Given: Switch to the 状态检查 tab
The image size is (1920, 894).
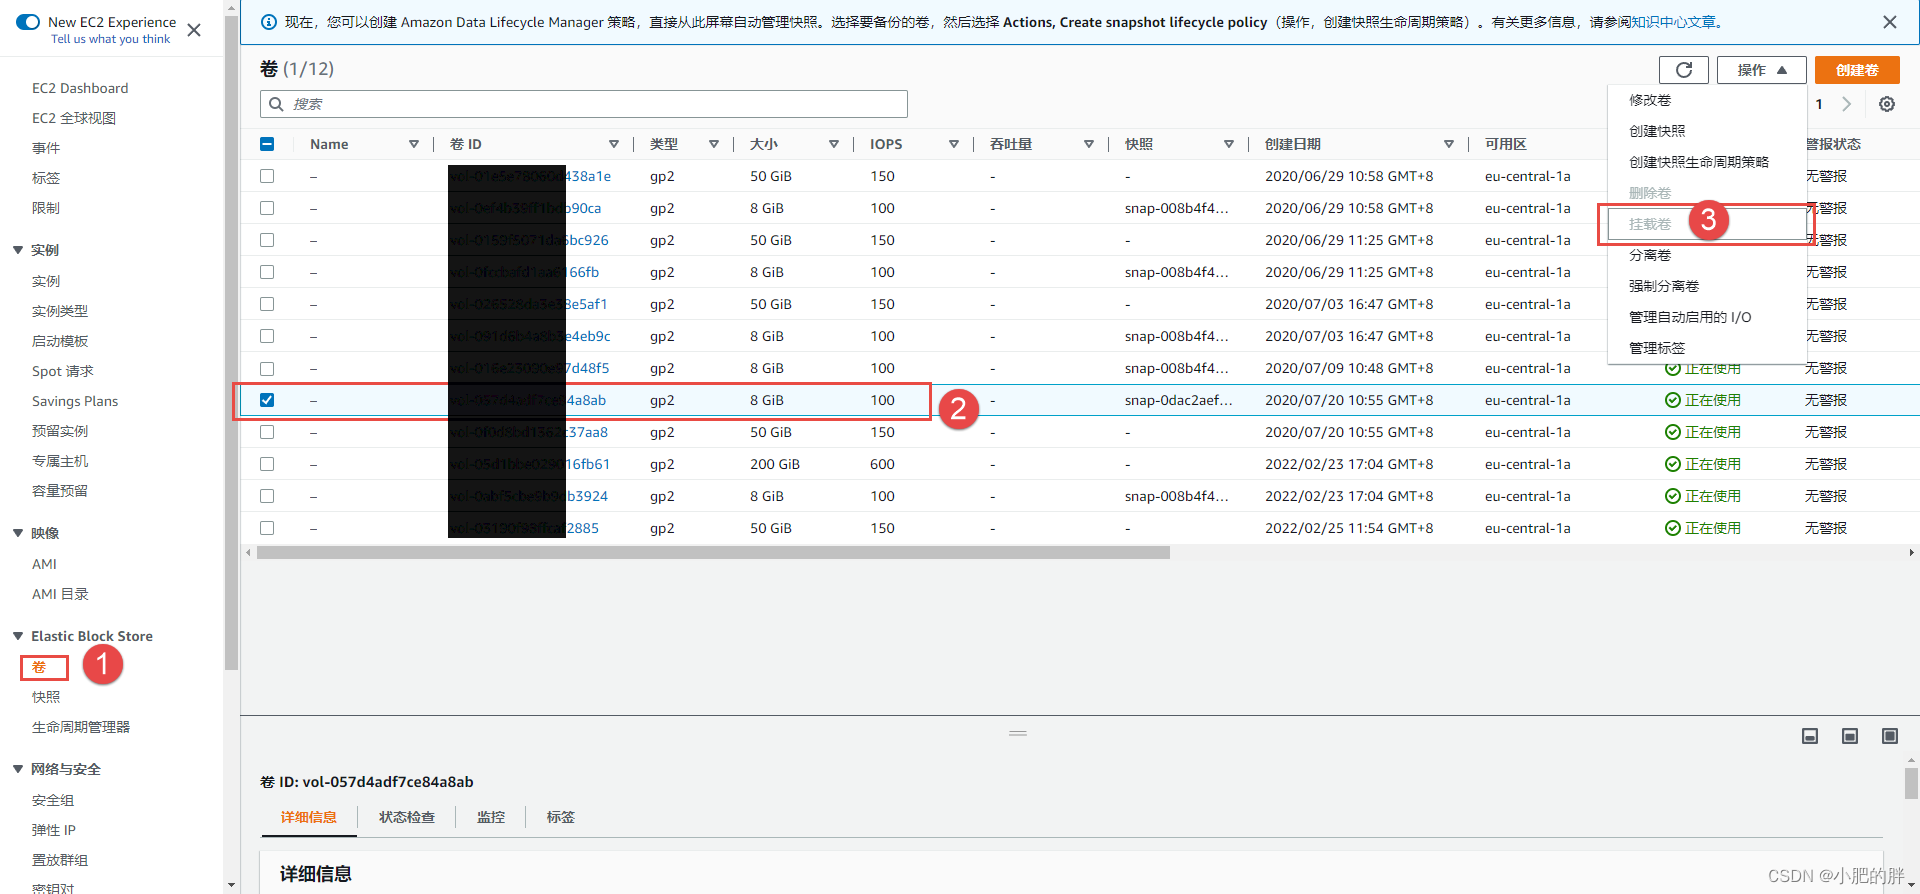Looking at the screenshot, I should click(407, 817).
